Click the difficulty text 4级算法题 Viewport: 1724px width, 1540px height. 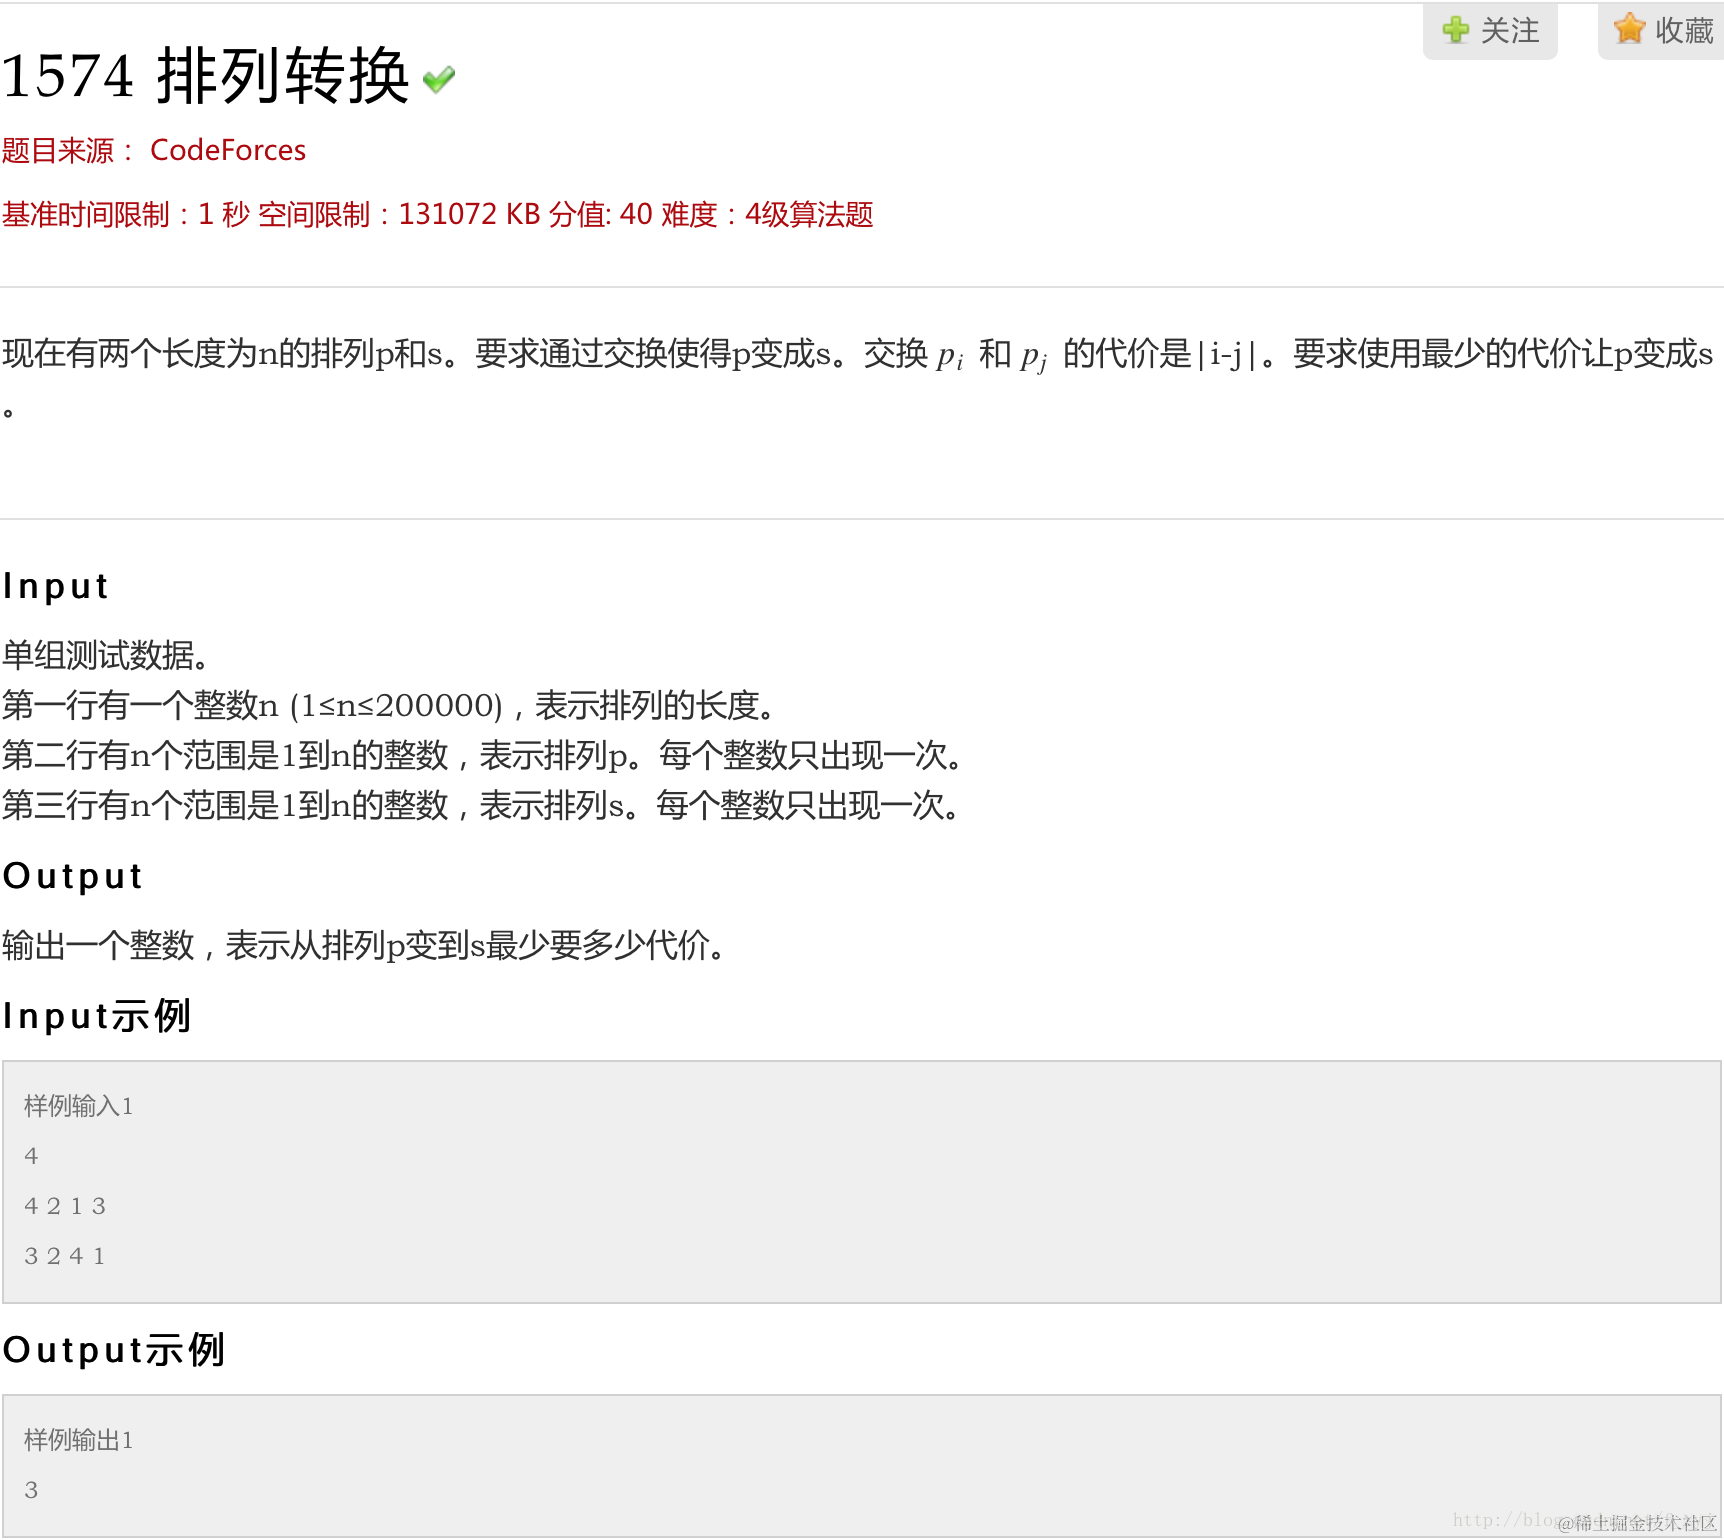coord(809,214)
